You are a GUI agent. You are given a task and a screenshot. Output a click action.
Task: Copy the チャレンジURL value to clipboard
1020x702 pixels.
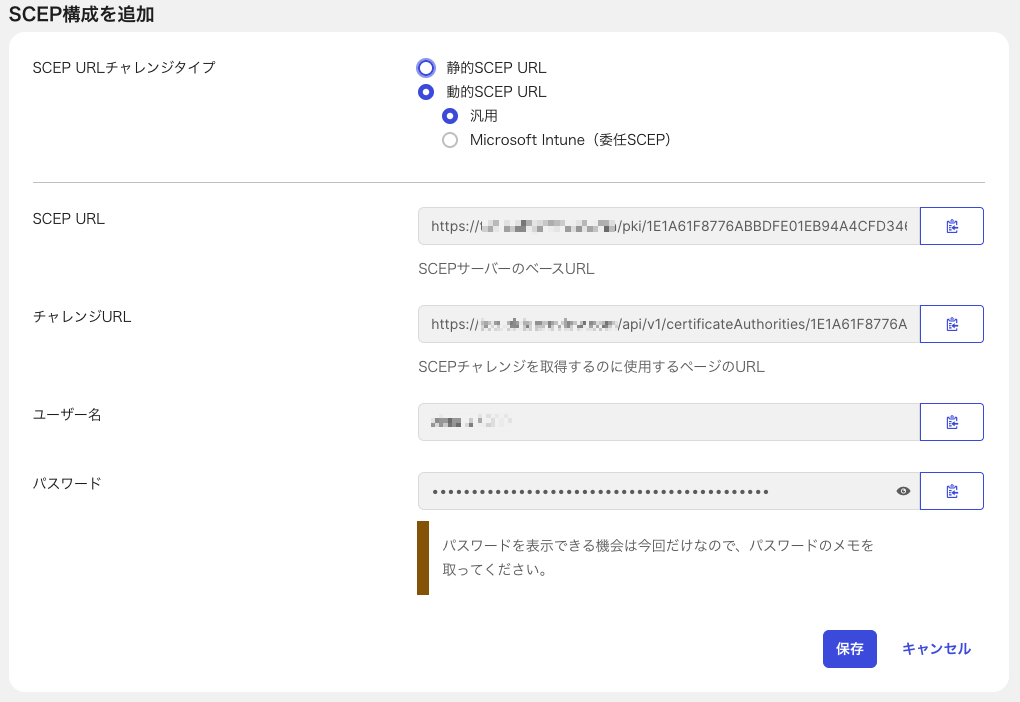pos(951,324)
